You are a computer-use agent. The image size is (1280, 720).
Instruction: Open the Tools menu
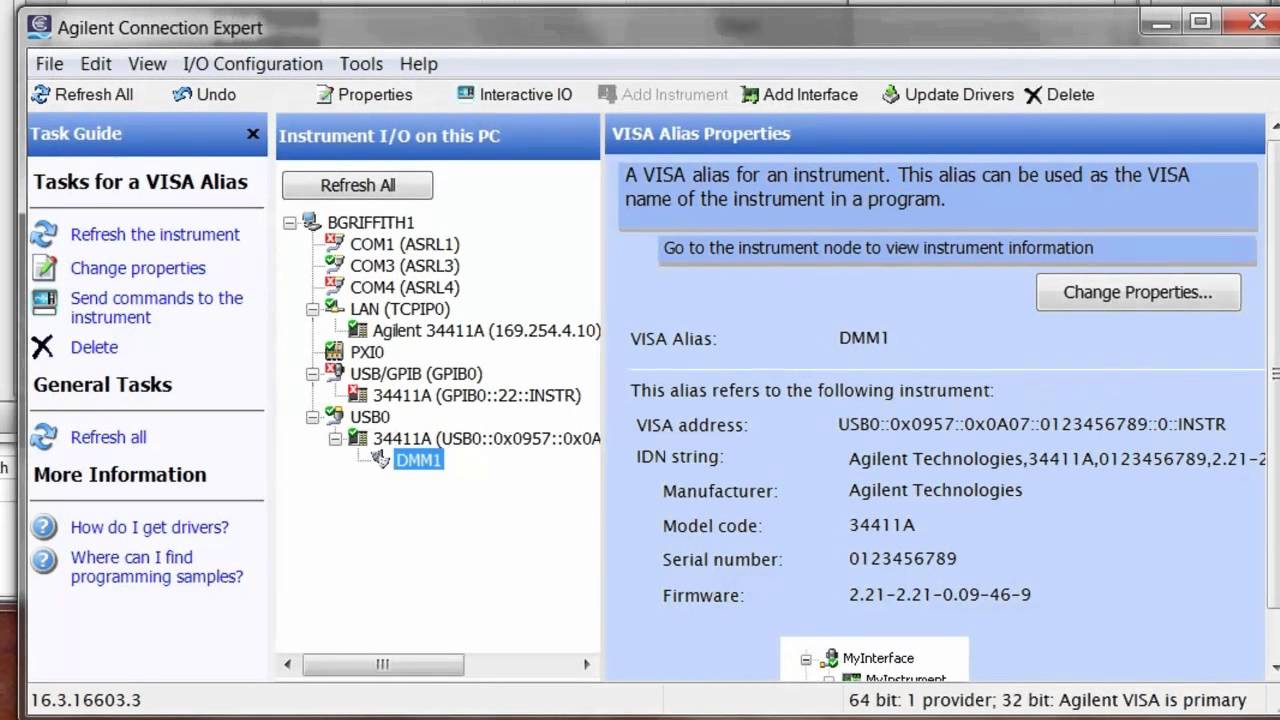pyautogui.click(x=361, y=63)
